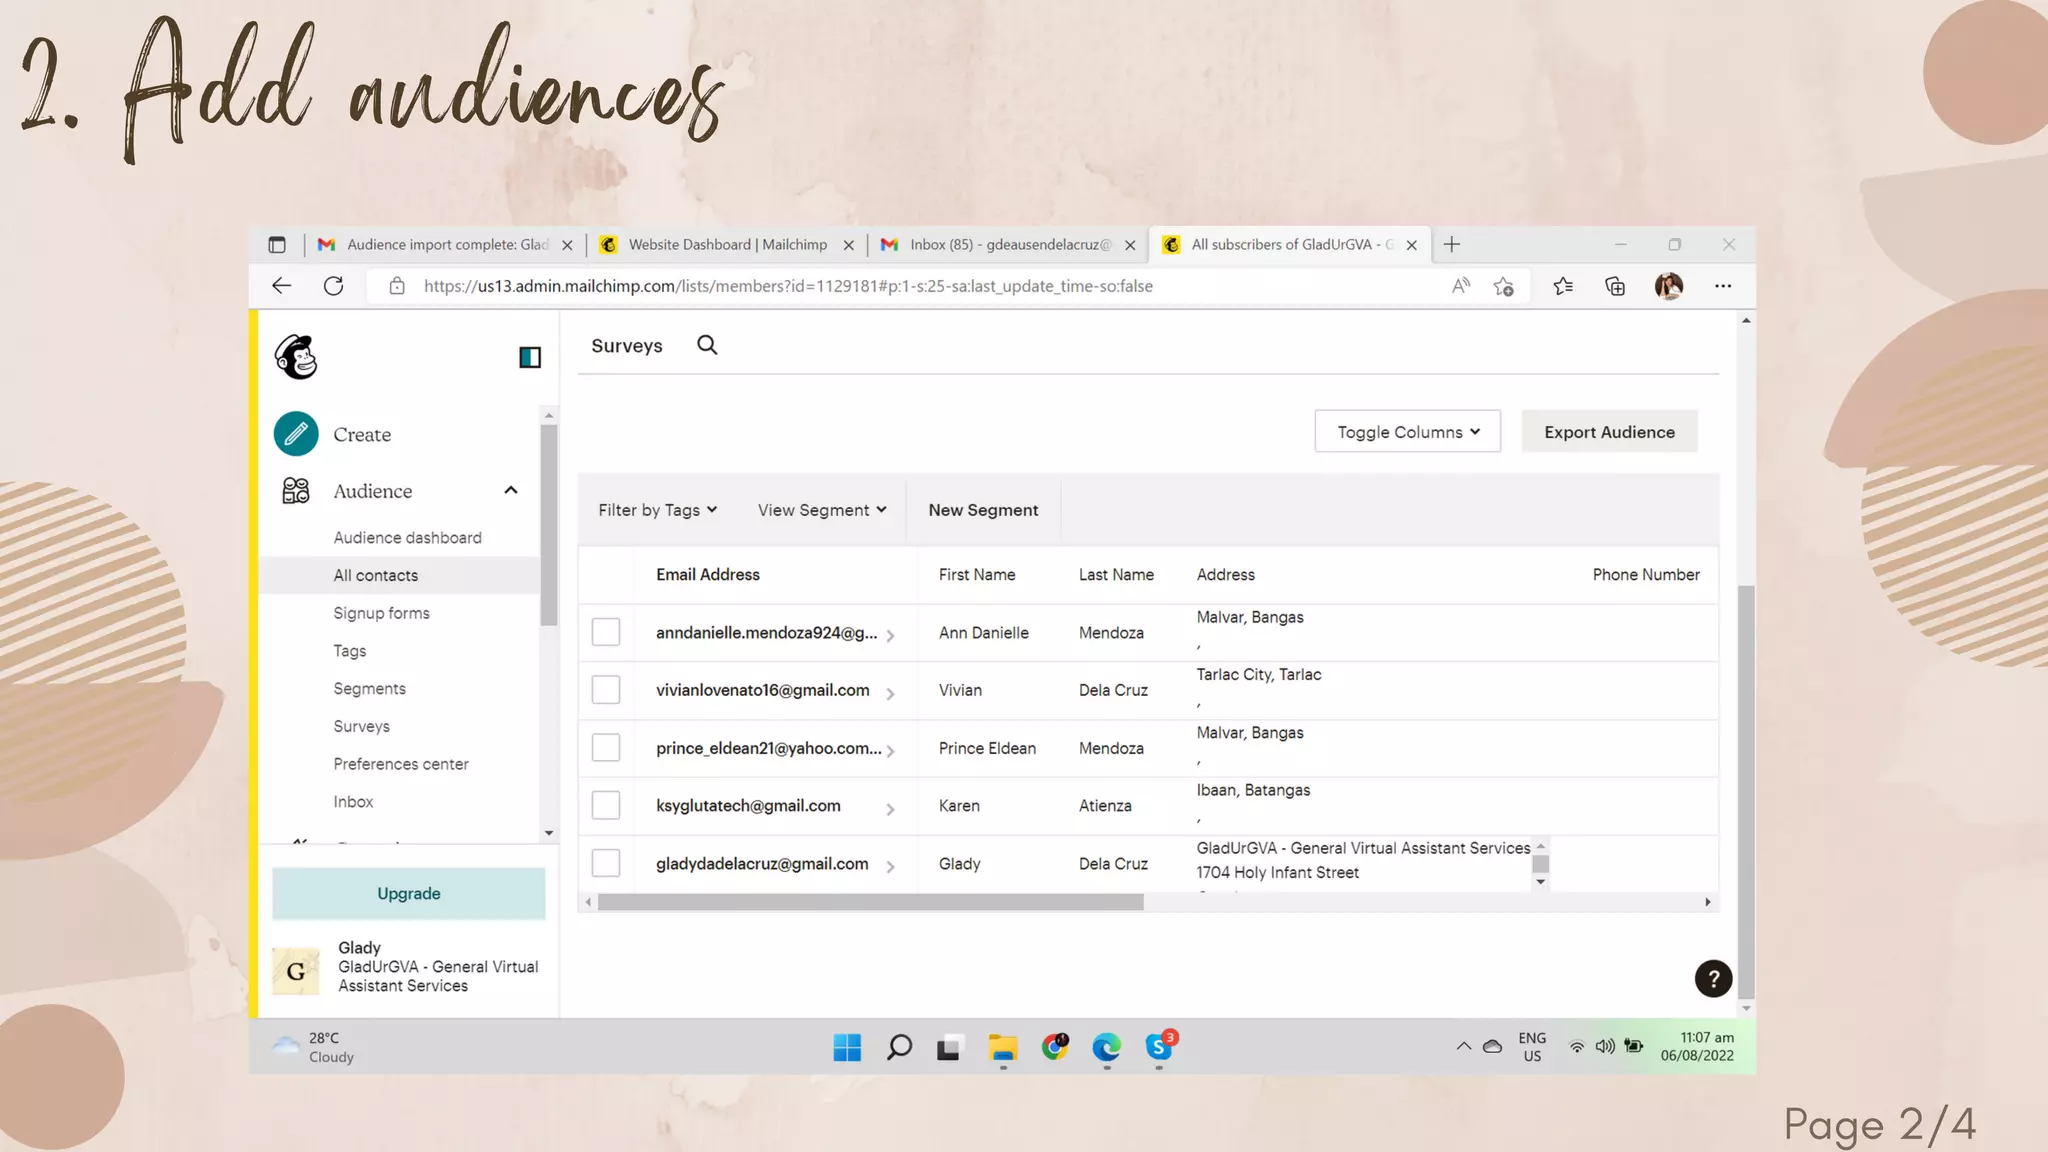Viewport: 2048px width, 1152px height.
Task: Switch to Website Dashboard Mailchimp tab
Action: click(726, 245)
